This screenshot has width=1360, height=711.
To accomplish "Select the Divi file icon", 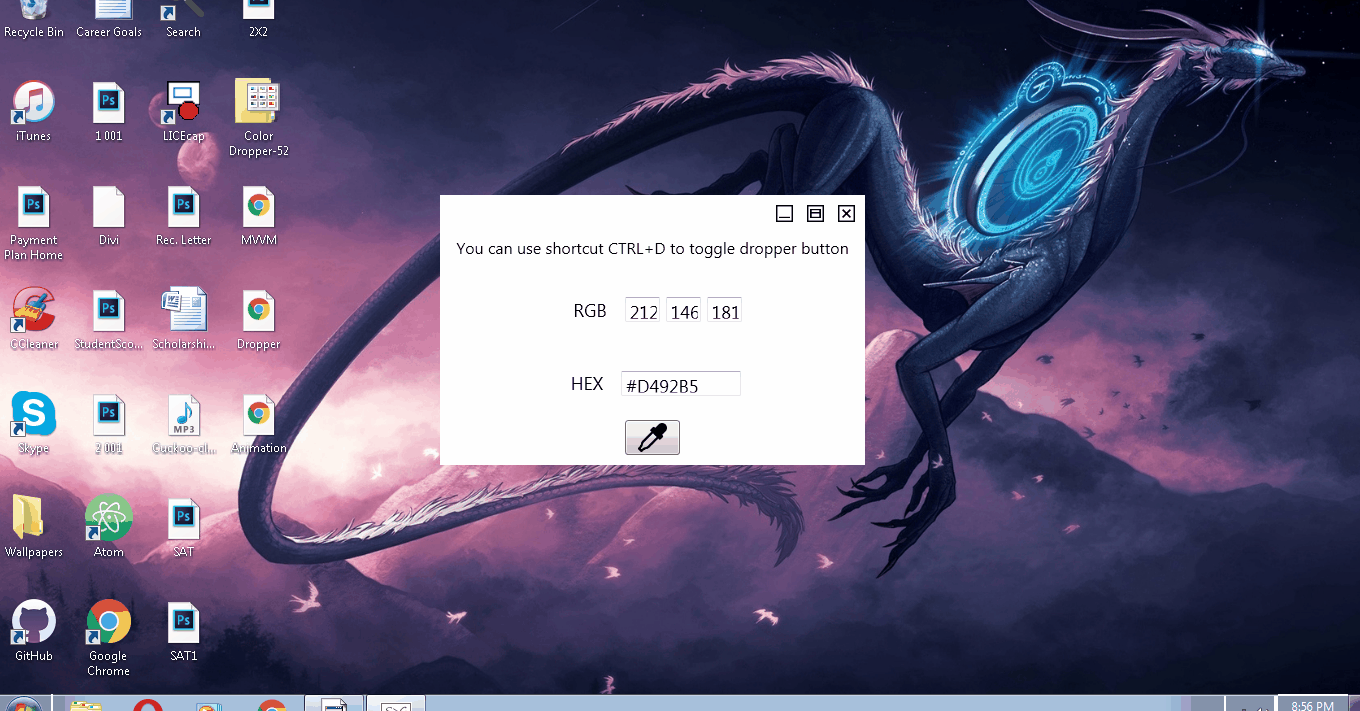I will pyautogui.click(x=108, y=217).
